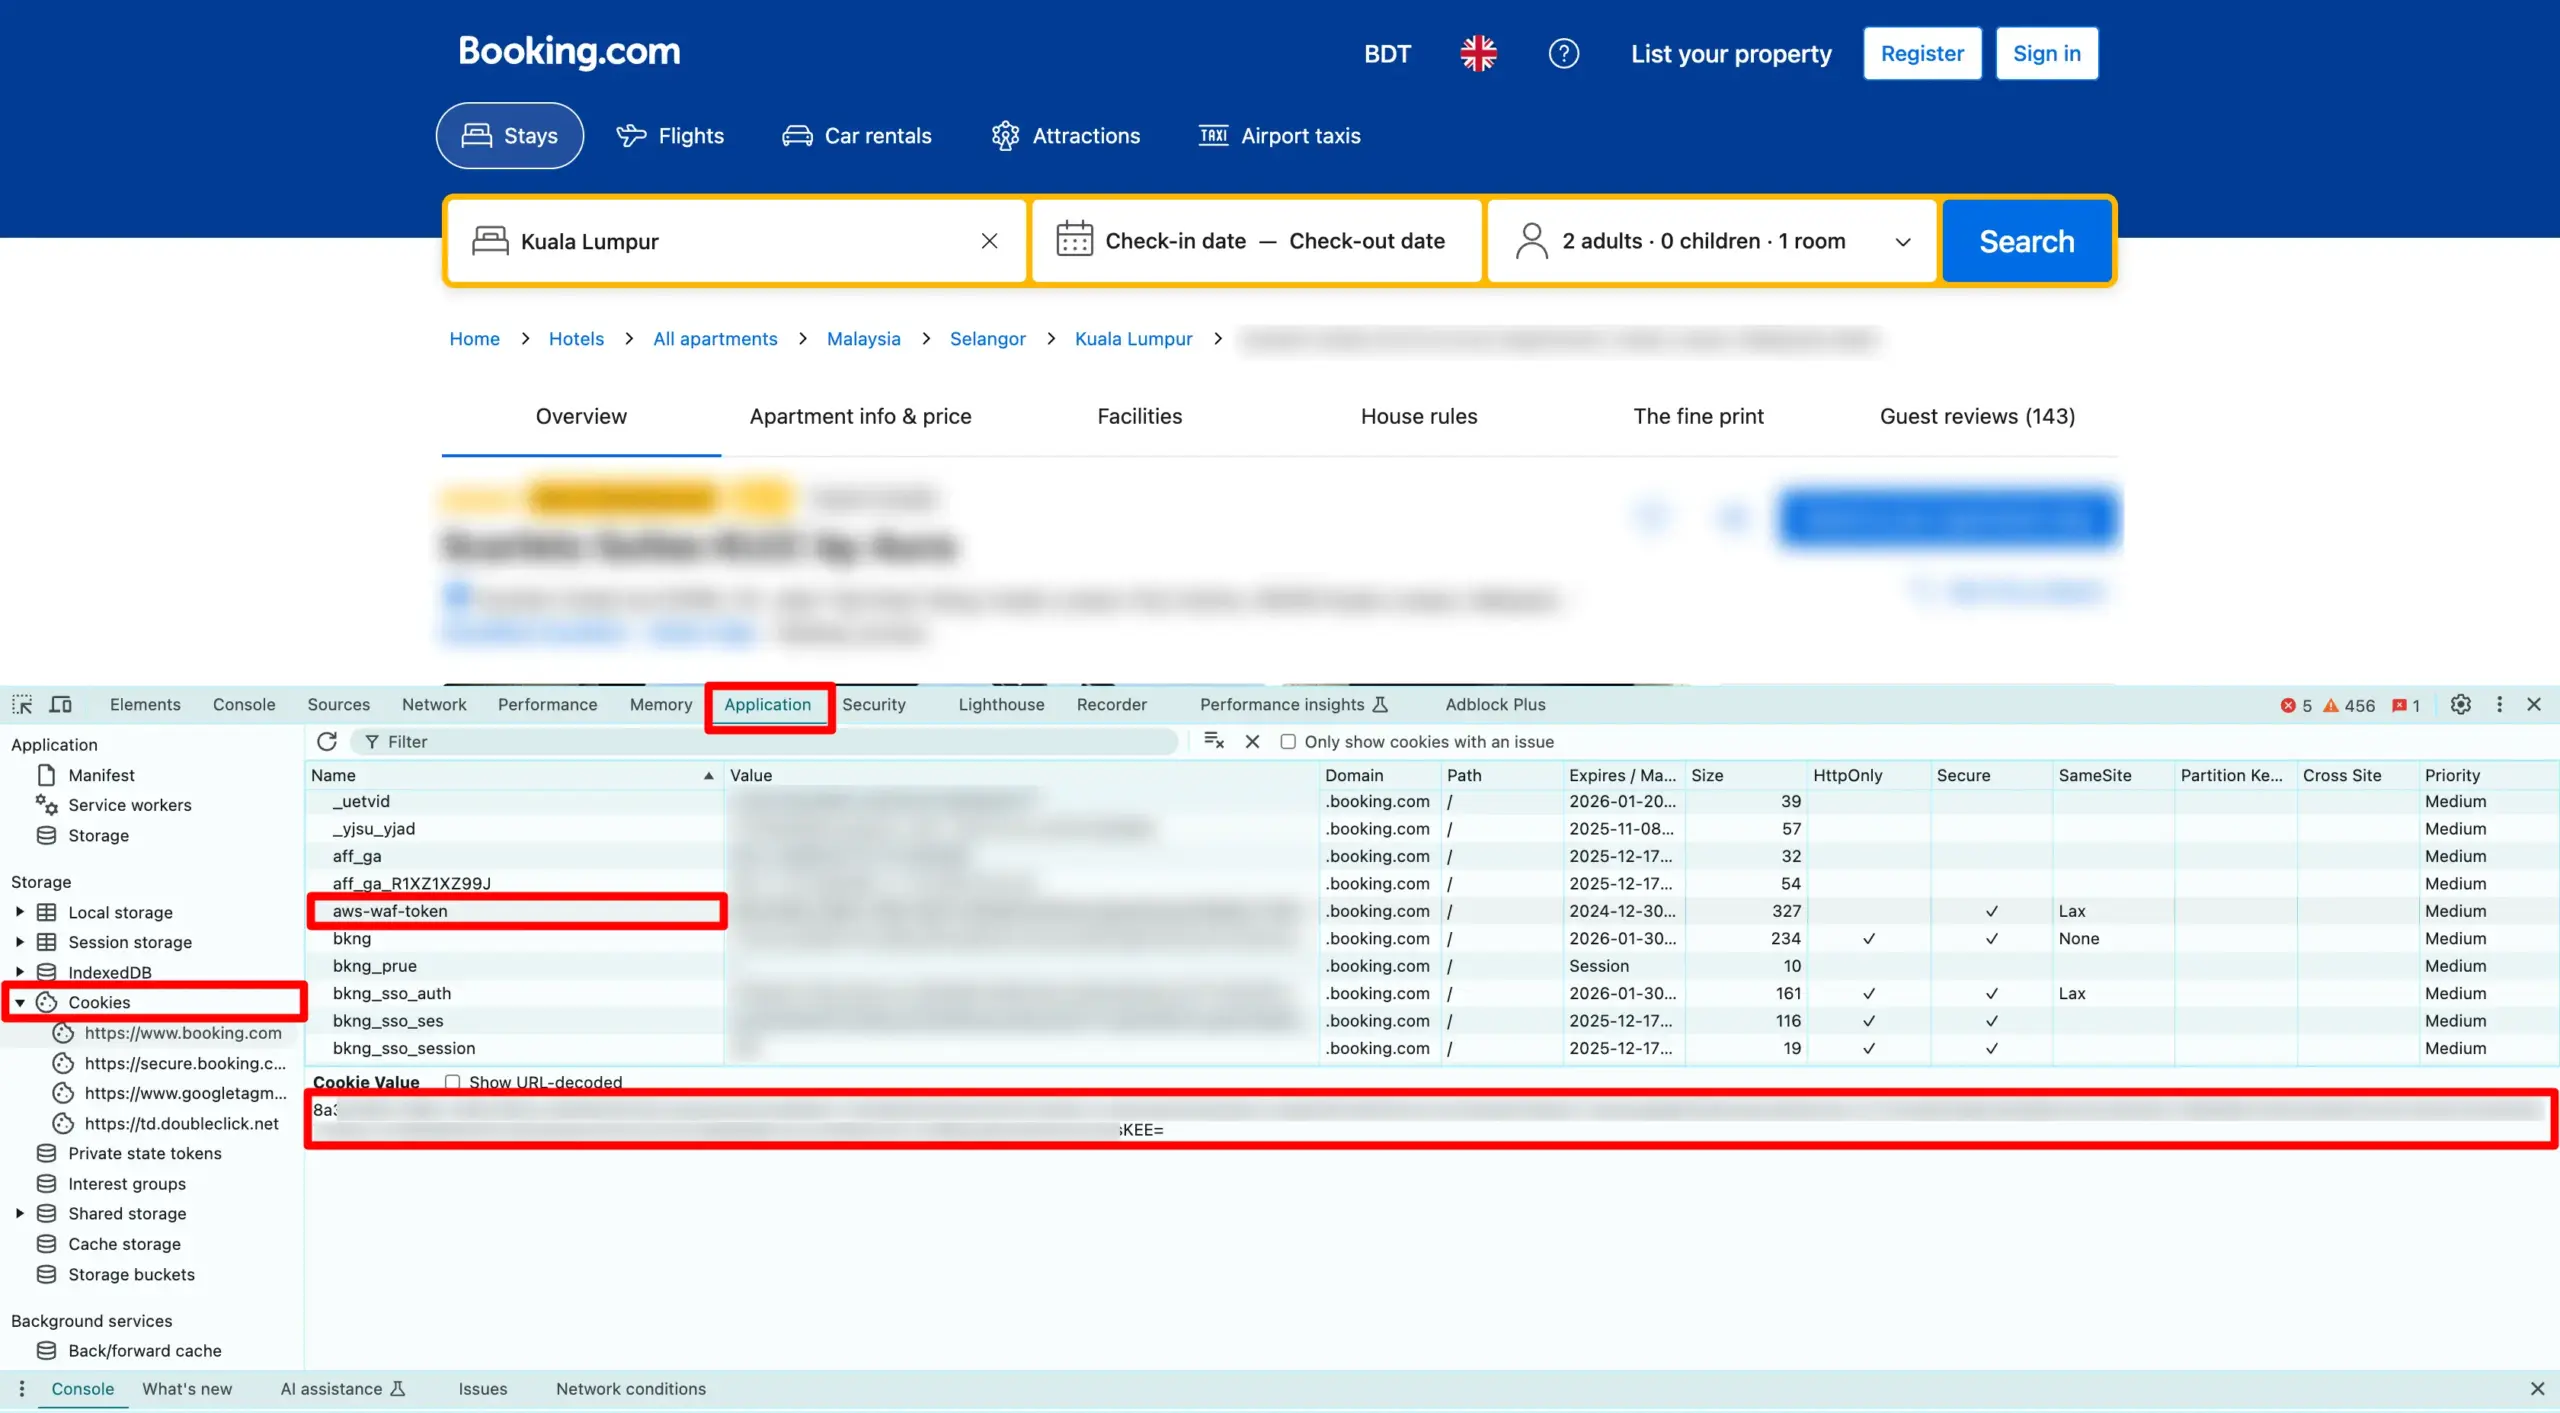The height and width of the screenshot is (1413, 2560).
Task: Expand IndexedDB tree node
Action: pyautogui.click(x=19, y=972)
